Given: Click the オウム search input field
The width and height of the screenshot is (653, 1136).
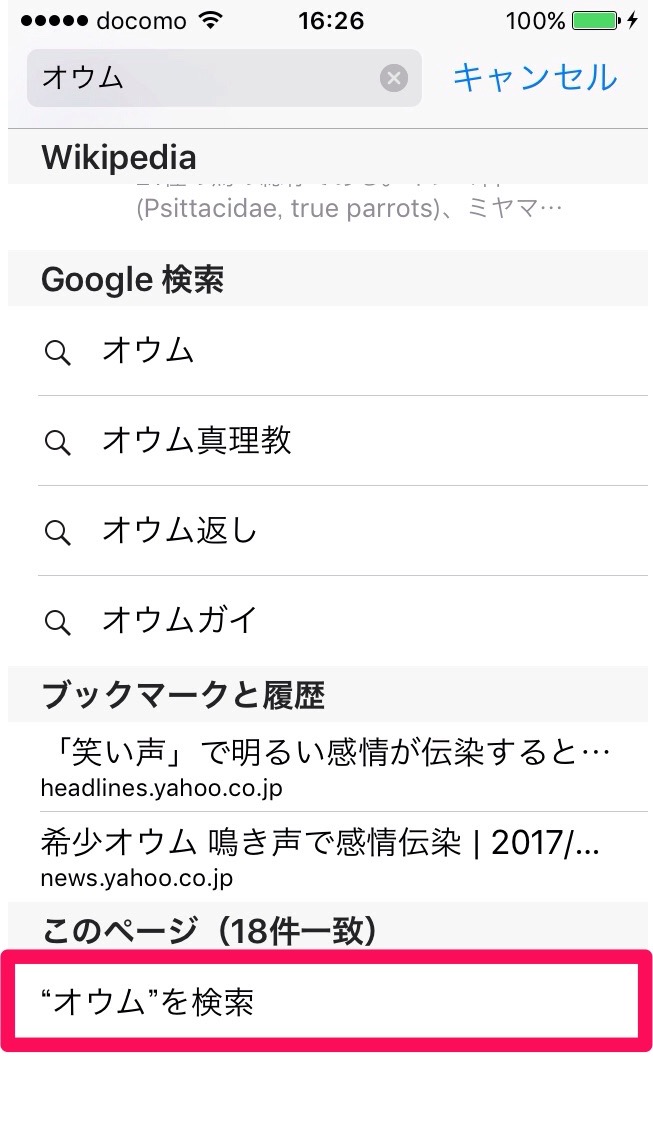Looking at the screenshot, I should 200,78.
